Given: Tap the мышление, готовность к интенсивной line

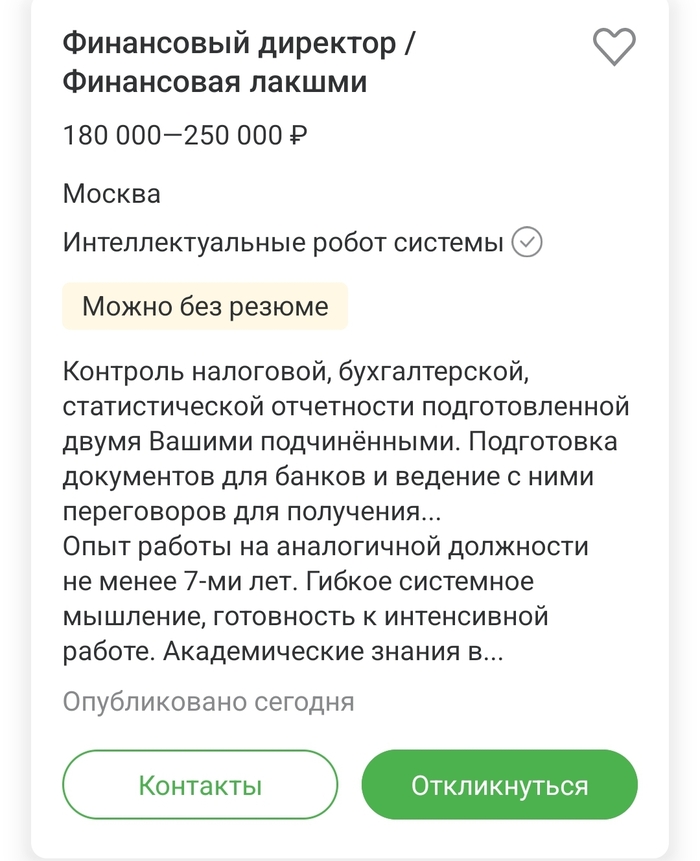Looking at the screenshot, I should point(305,617).
